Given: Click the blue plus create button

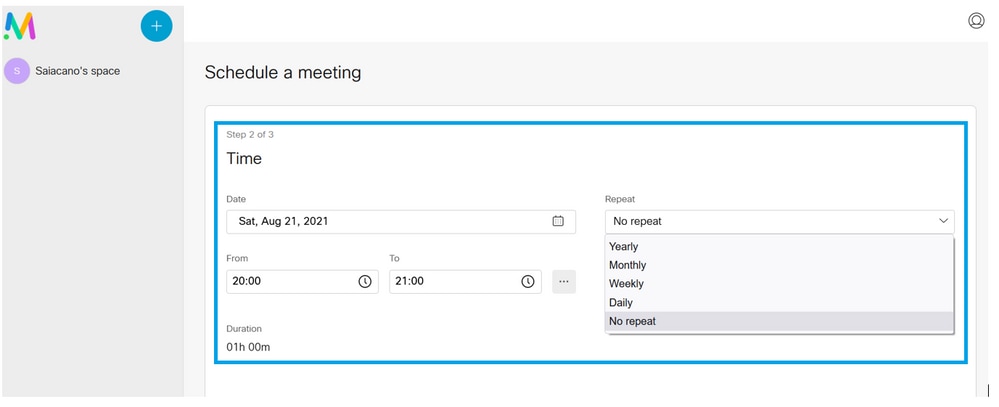Looking at the screenshot, I should tap(156, 26).
